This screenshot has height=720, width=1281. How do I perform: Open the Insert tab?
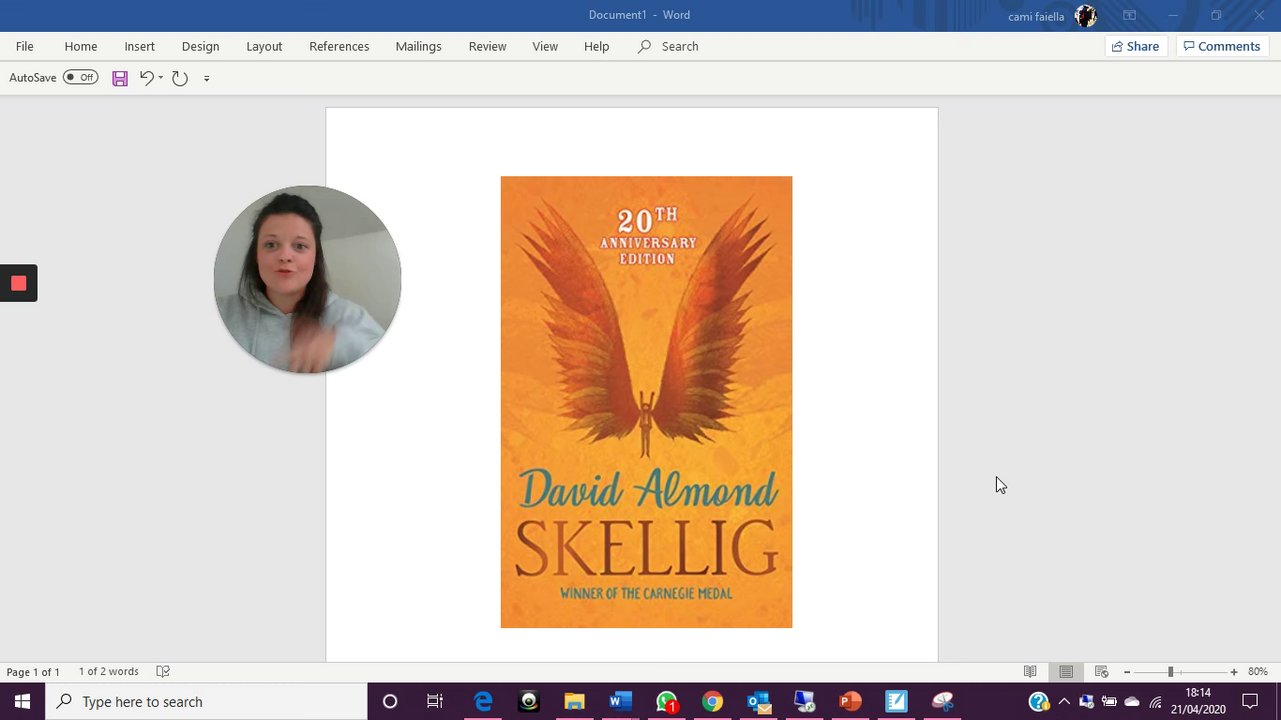tap(139, 46)
